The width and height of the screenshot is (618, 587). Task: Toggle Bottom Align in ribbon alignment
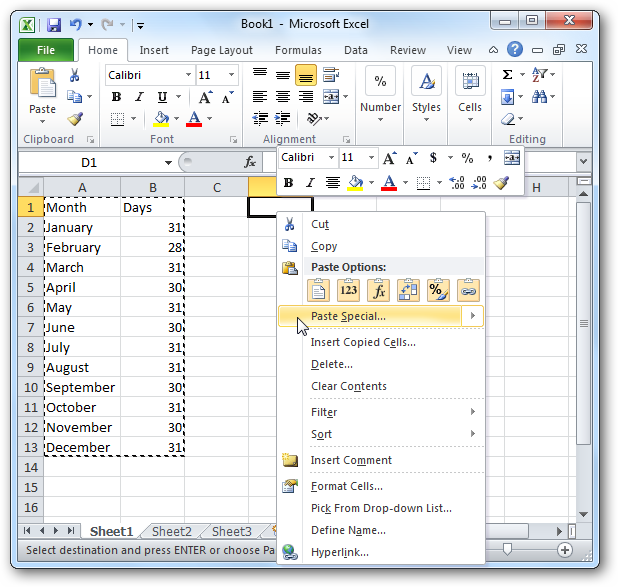tap(306, 75)
